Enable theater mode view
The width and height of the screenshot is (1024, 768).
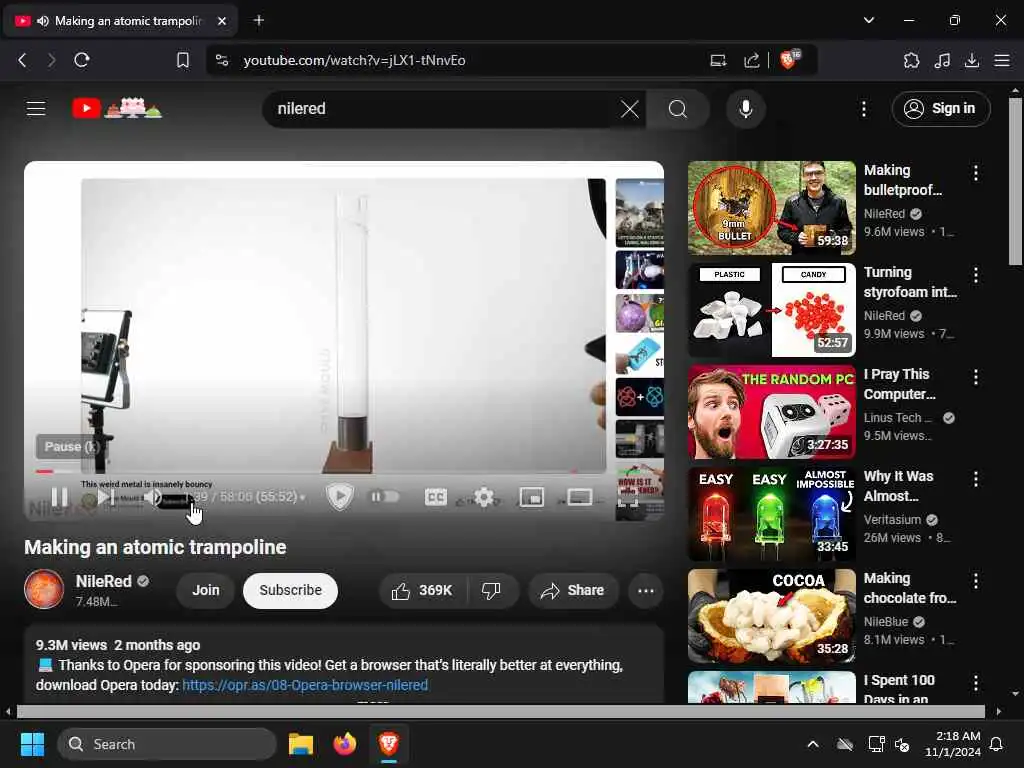pos(580,497)
